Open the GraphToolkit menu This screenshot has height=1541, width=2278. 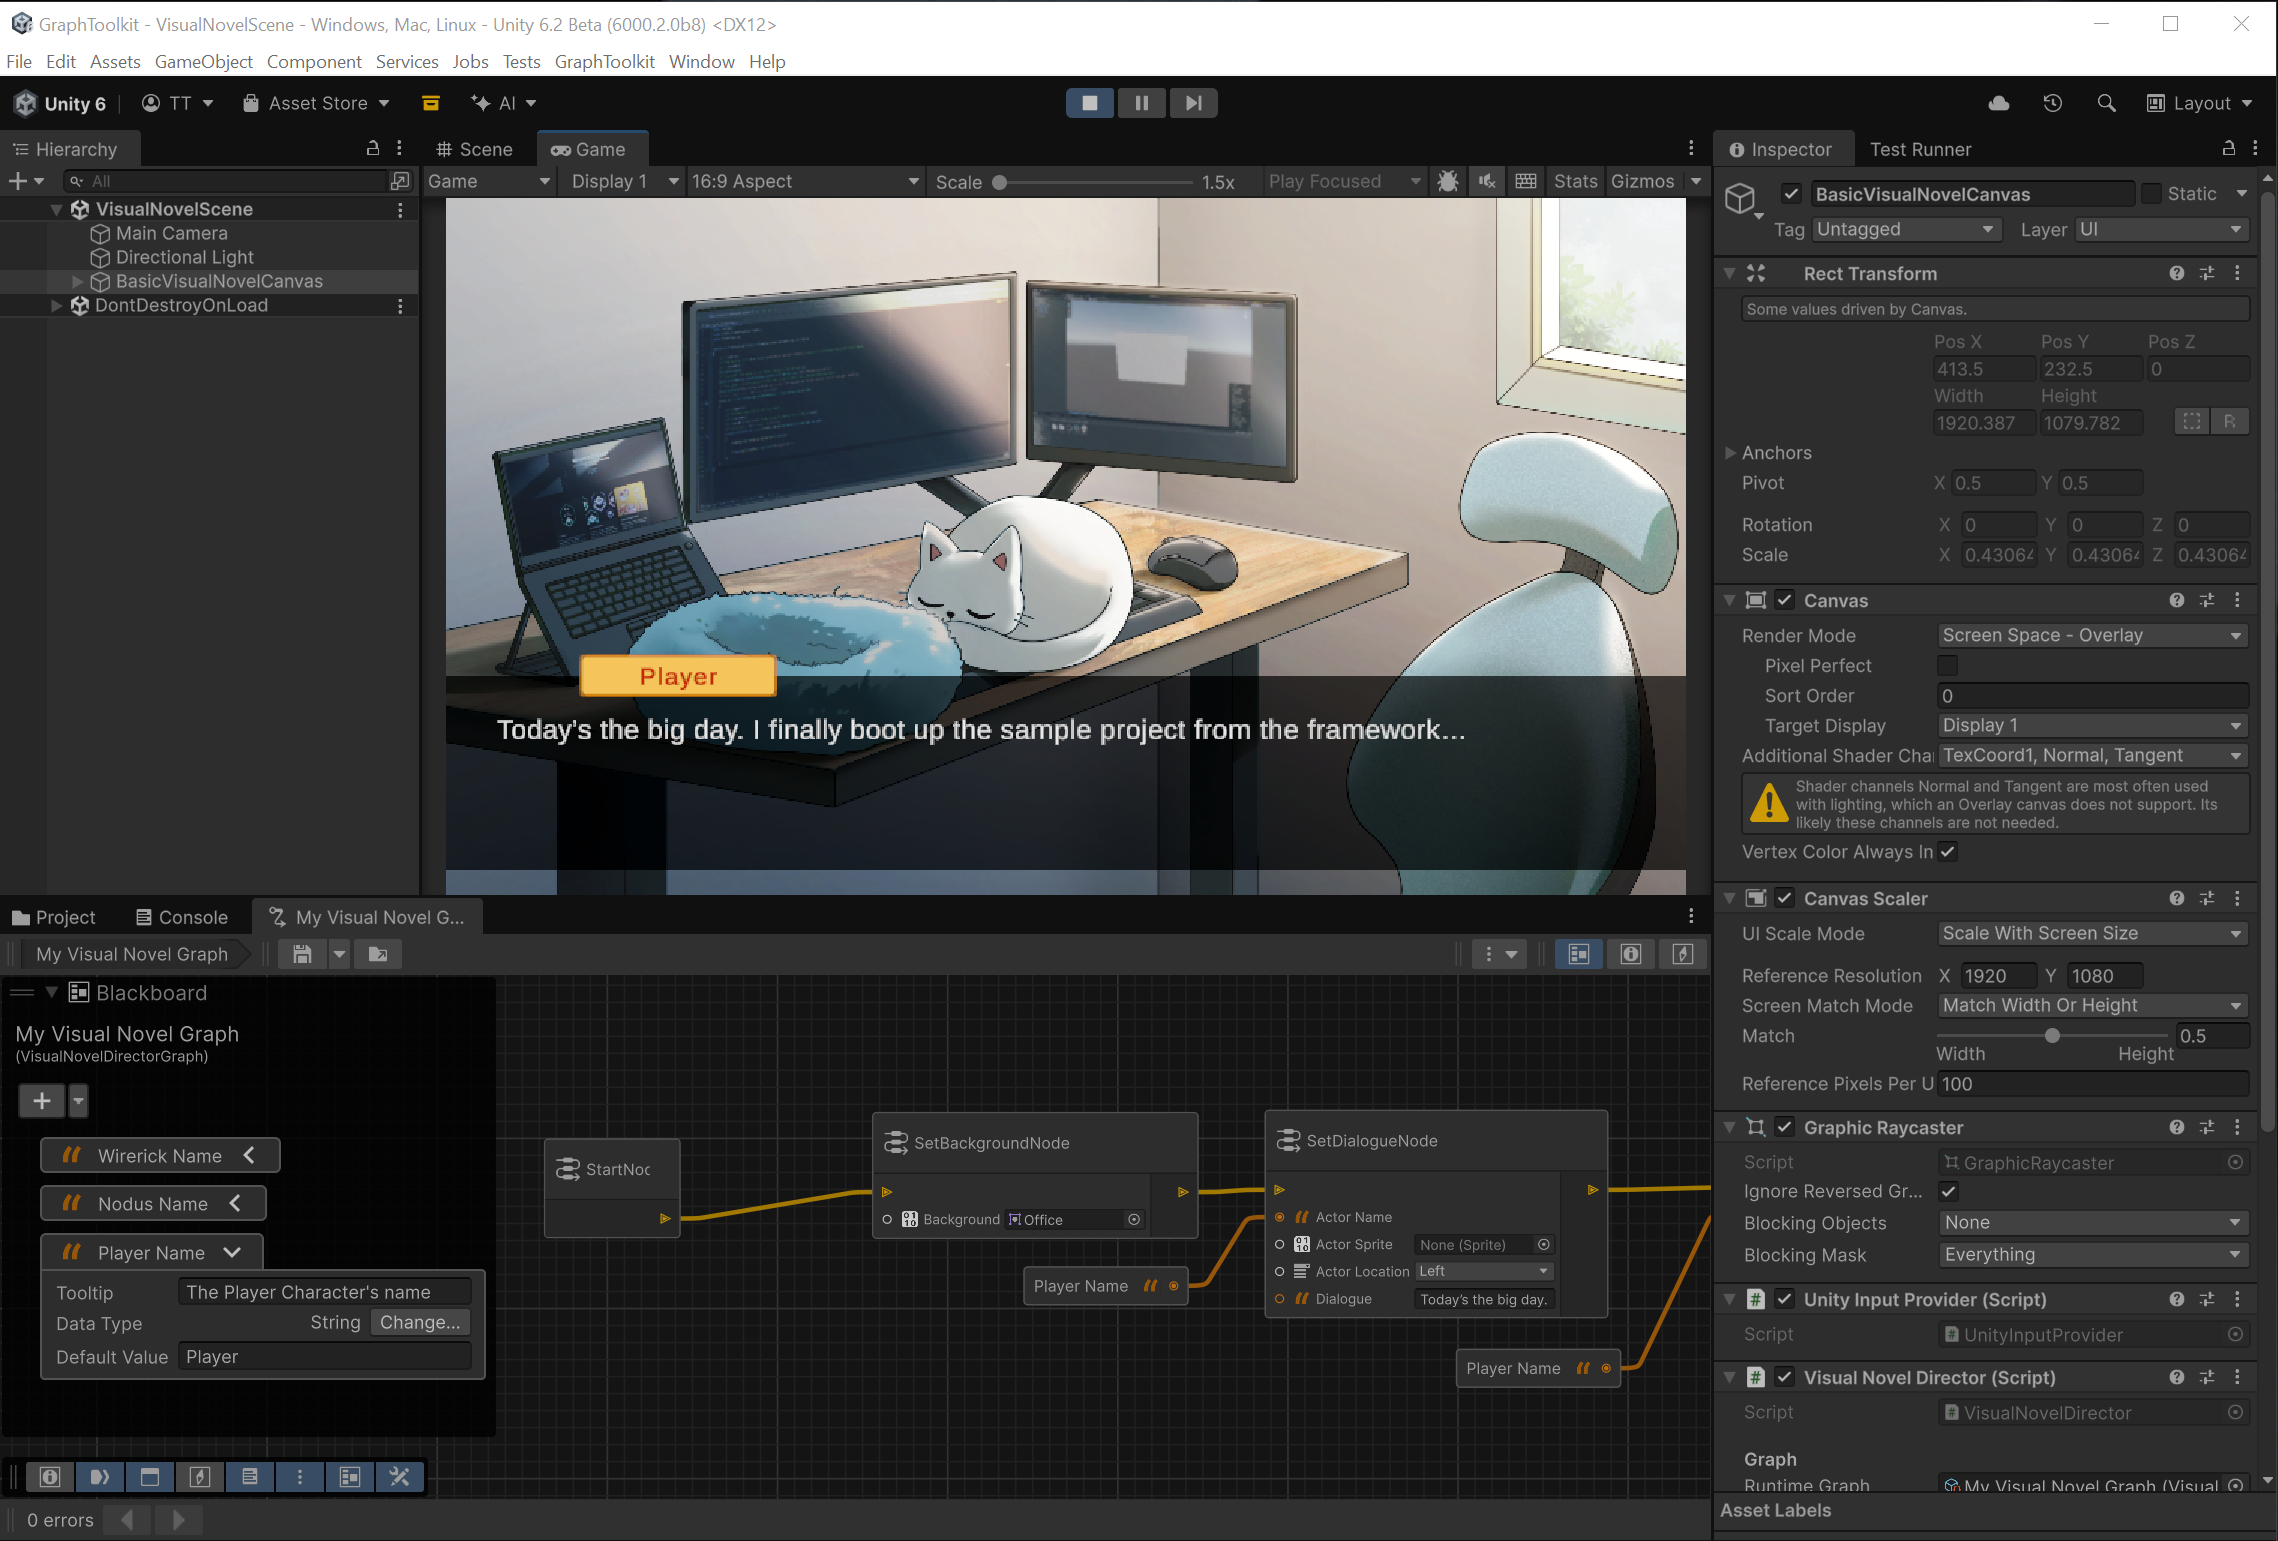point(604,61)
